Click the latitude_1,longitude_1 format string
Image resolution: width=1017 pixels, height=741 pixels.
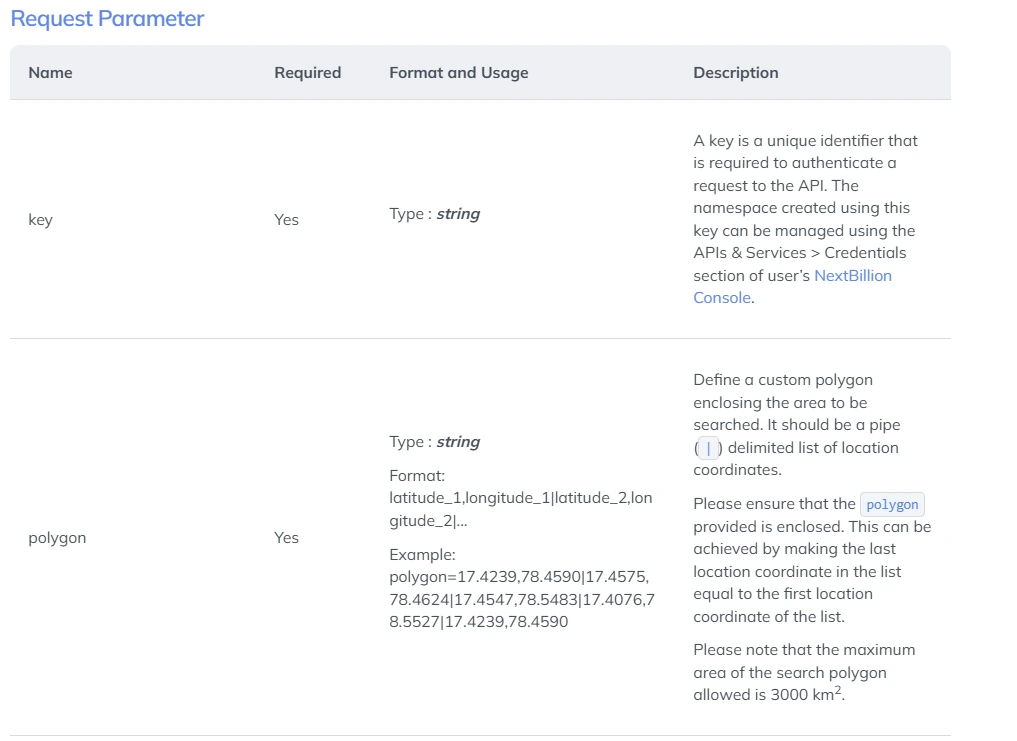coord(521,509)
